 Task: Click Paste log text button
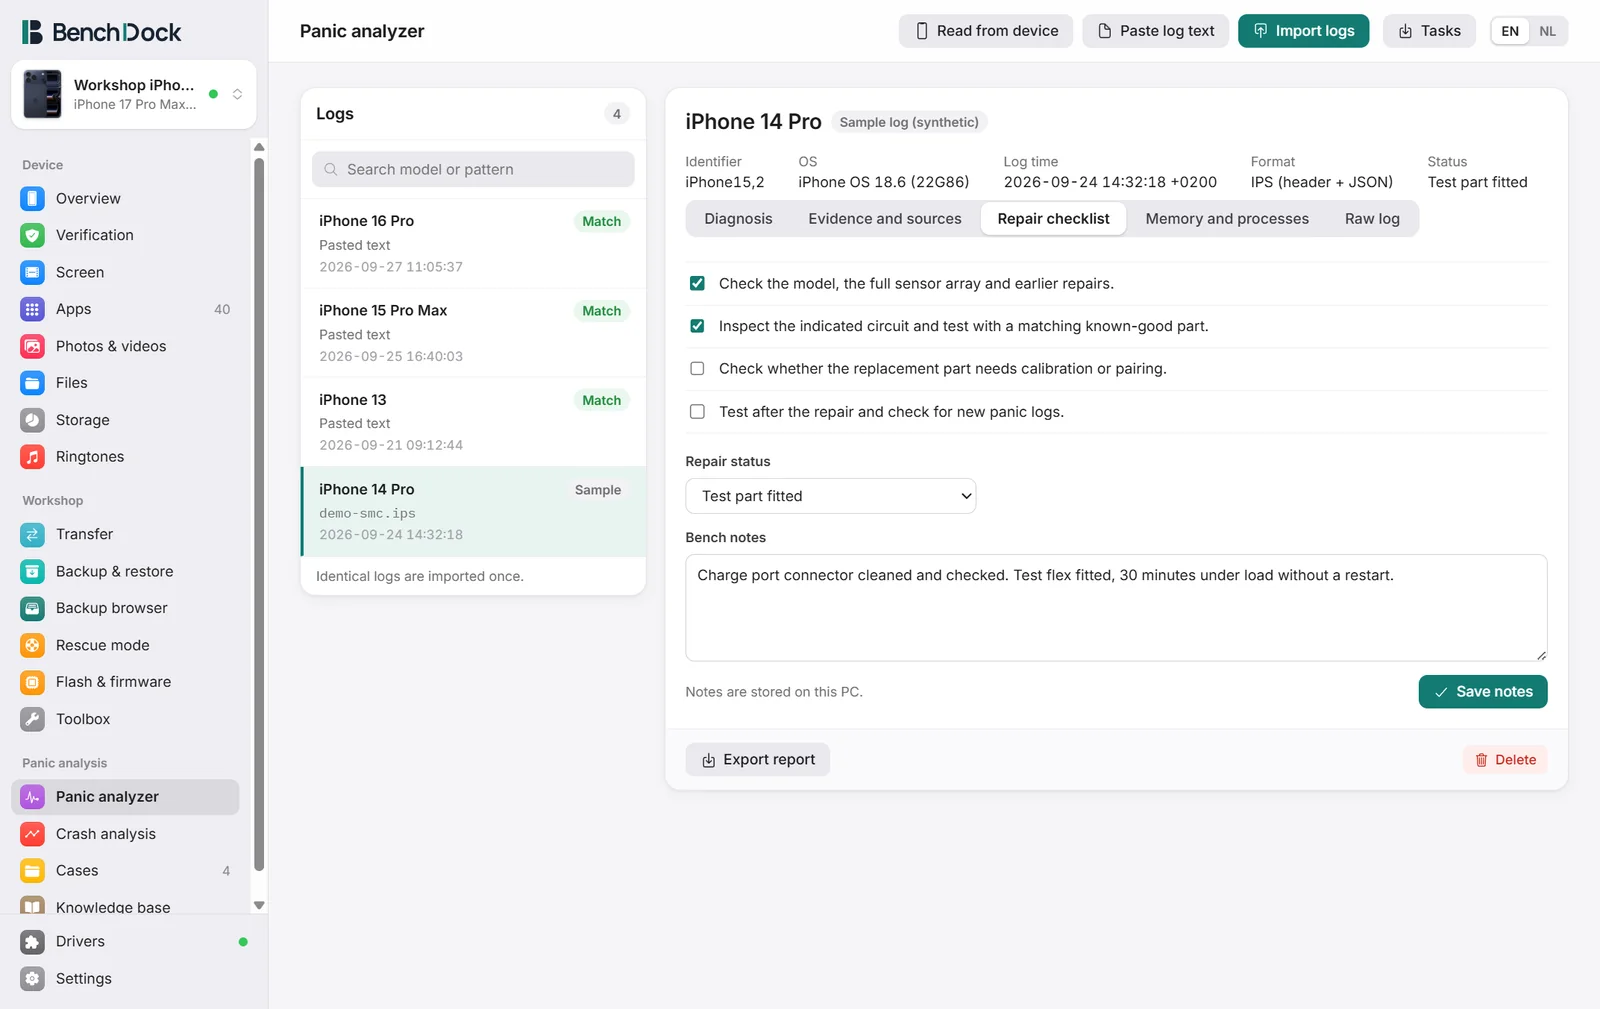[1156, 31]
